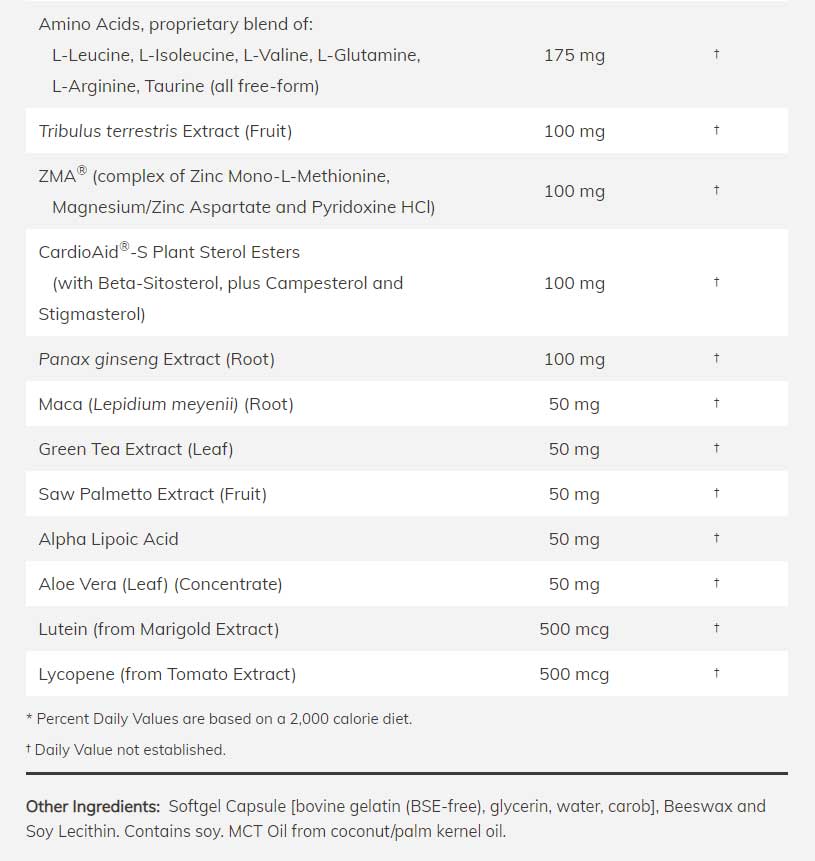Click the dagger symbol beside Alpha Lipoic Acid

(x=716, y=538)
